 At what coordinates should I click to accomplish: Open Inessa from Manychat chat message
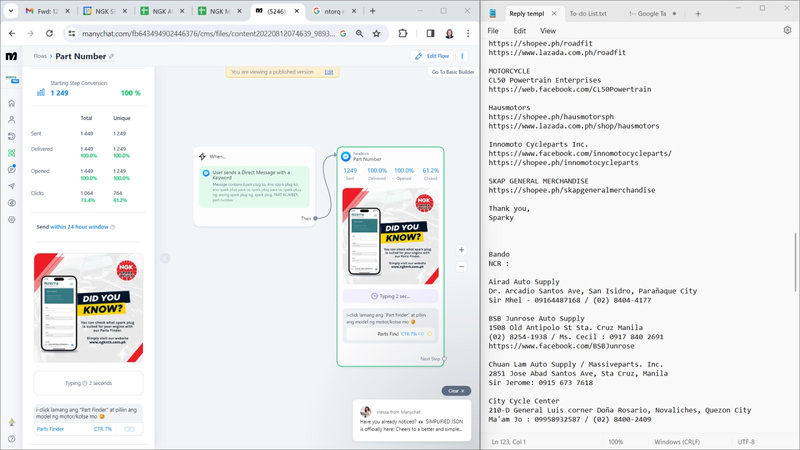pos(412,421)
